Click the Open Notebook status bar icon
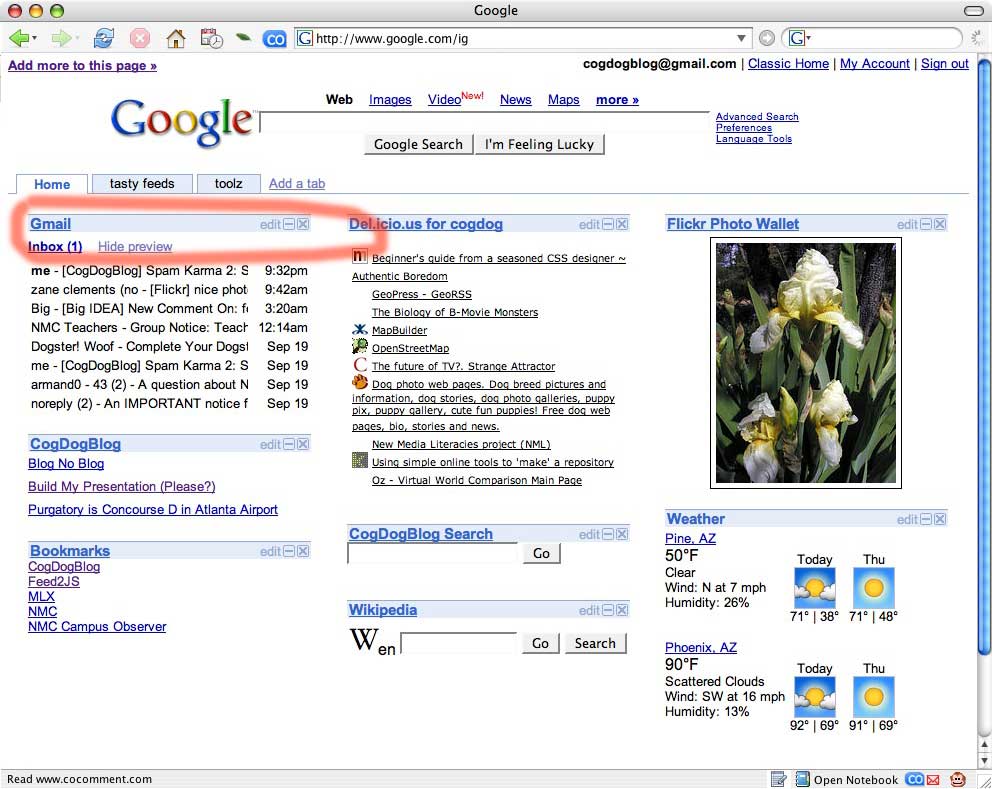This screenshot has height=789, width=992. pyautogui.click(x=801, y=779)
